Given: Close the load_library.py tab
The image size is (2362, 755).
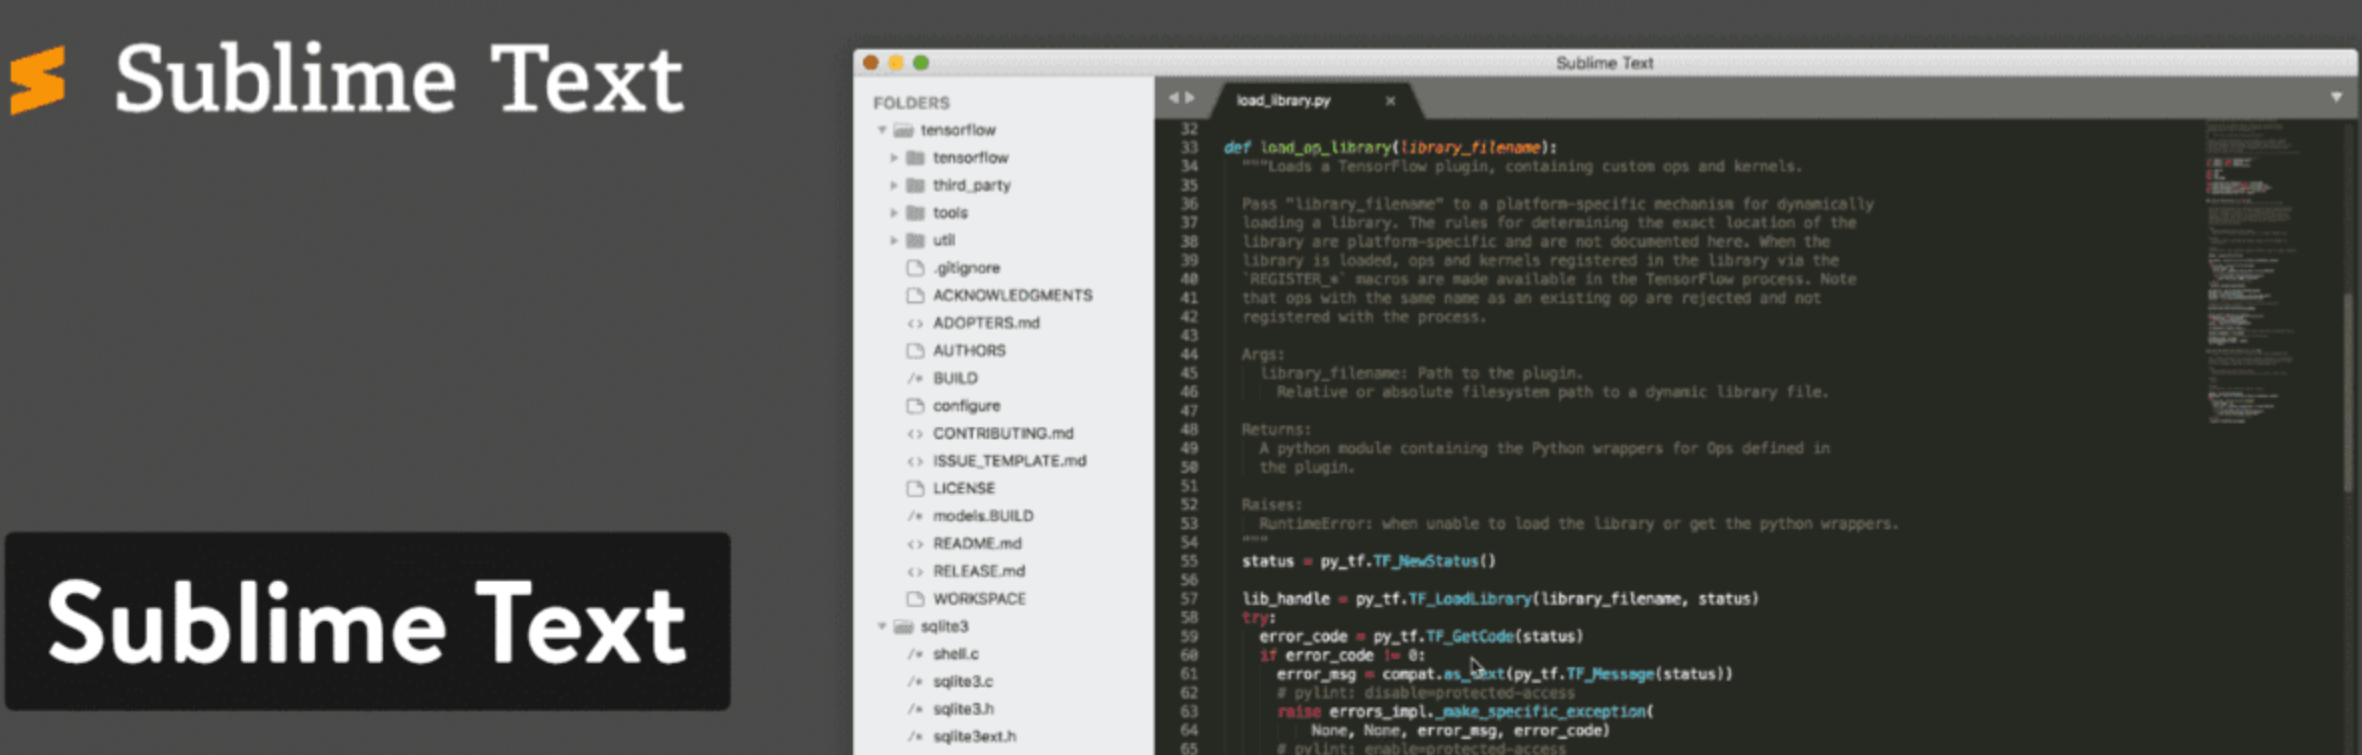Looking at the screenshot, I should 1390,100.
